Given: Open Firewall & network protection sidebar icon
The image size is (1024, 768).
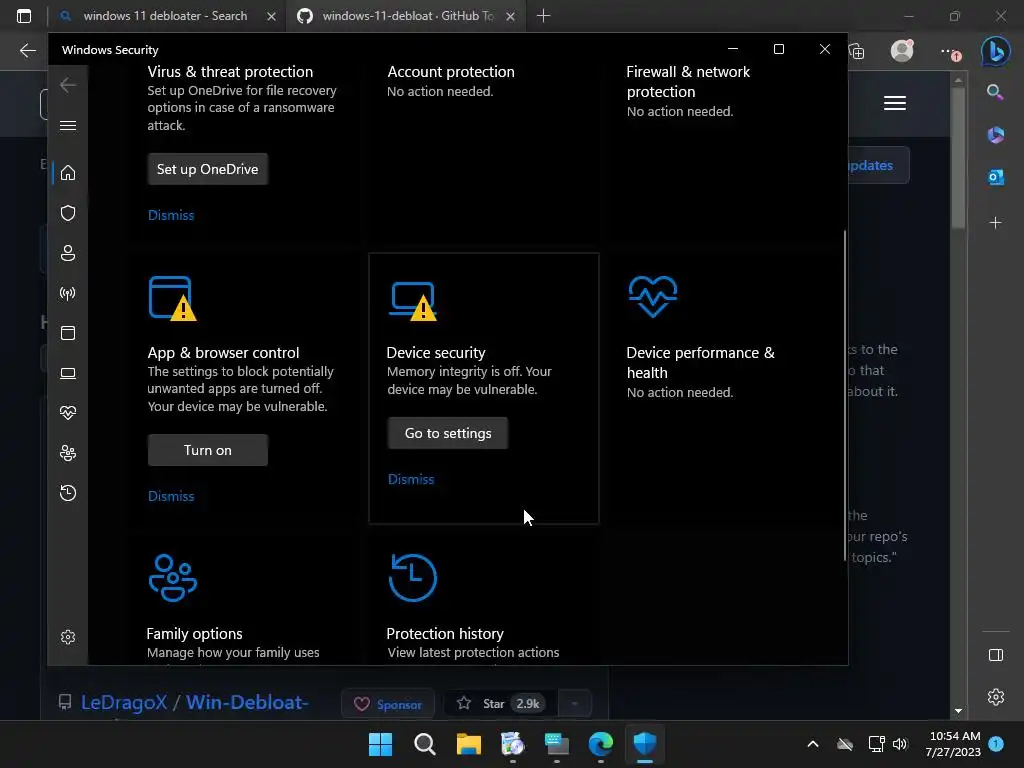Looking at the screenshot, I should (x=68, y=293).
